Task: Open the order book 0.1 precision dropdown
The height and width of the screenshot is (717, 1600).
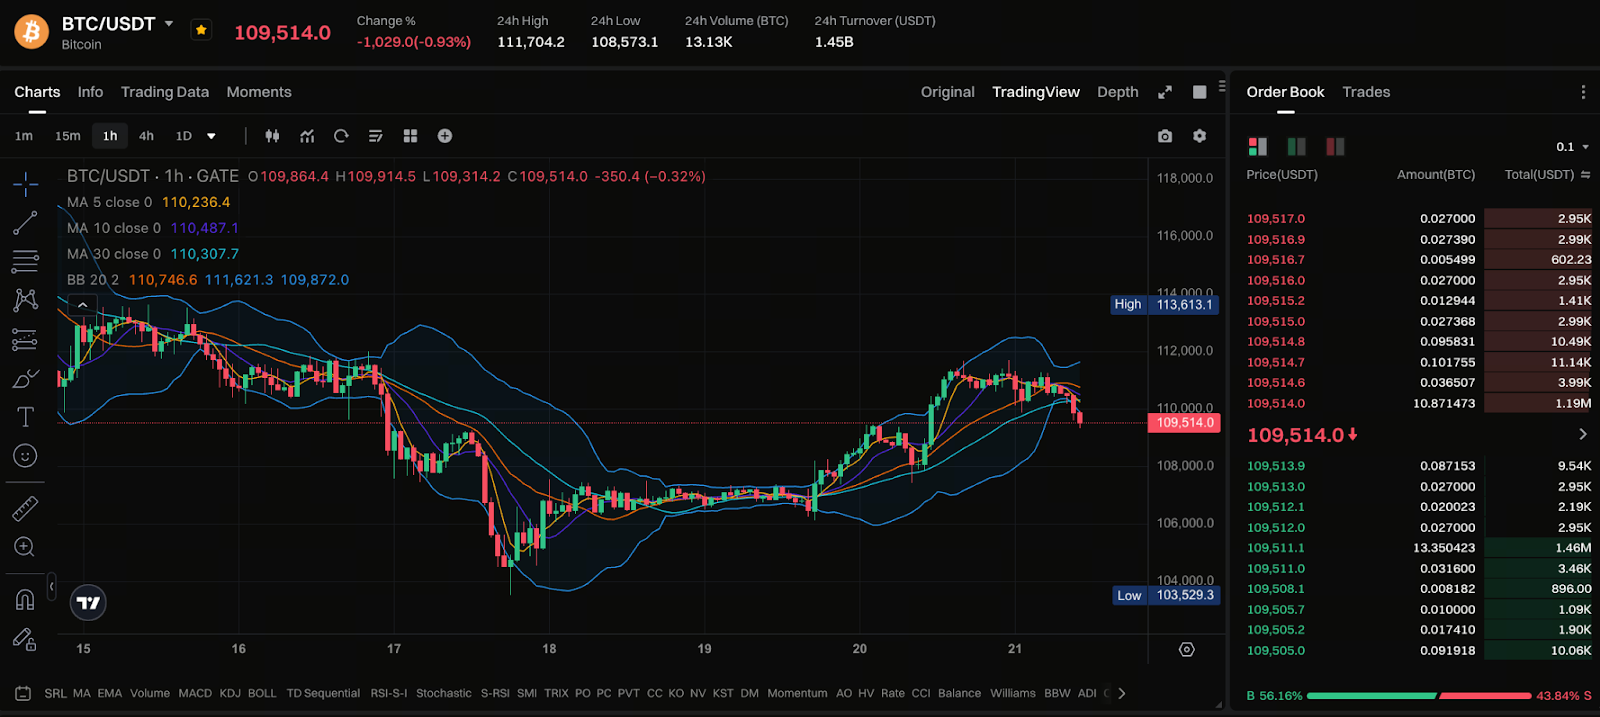Action: pyautogui.click(x=1572, y=147)
